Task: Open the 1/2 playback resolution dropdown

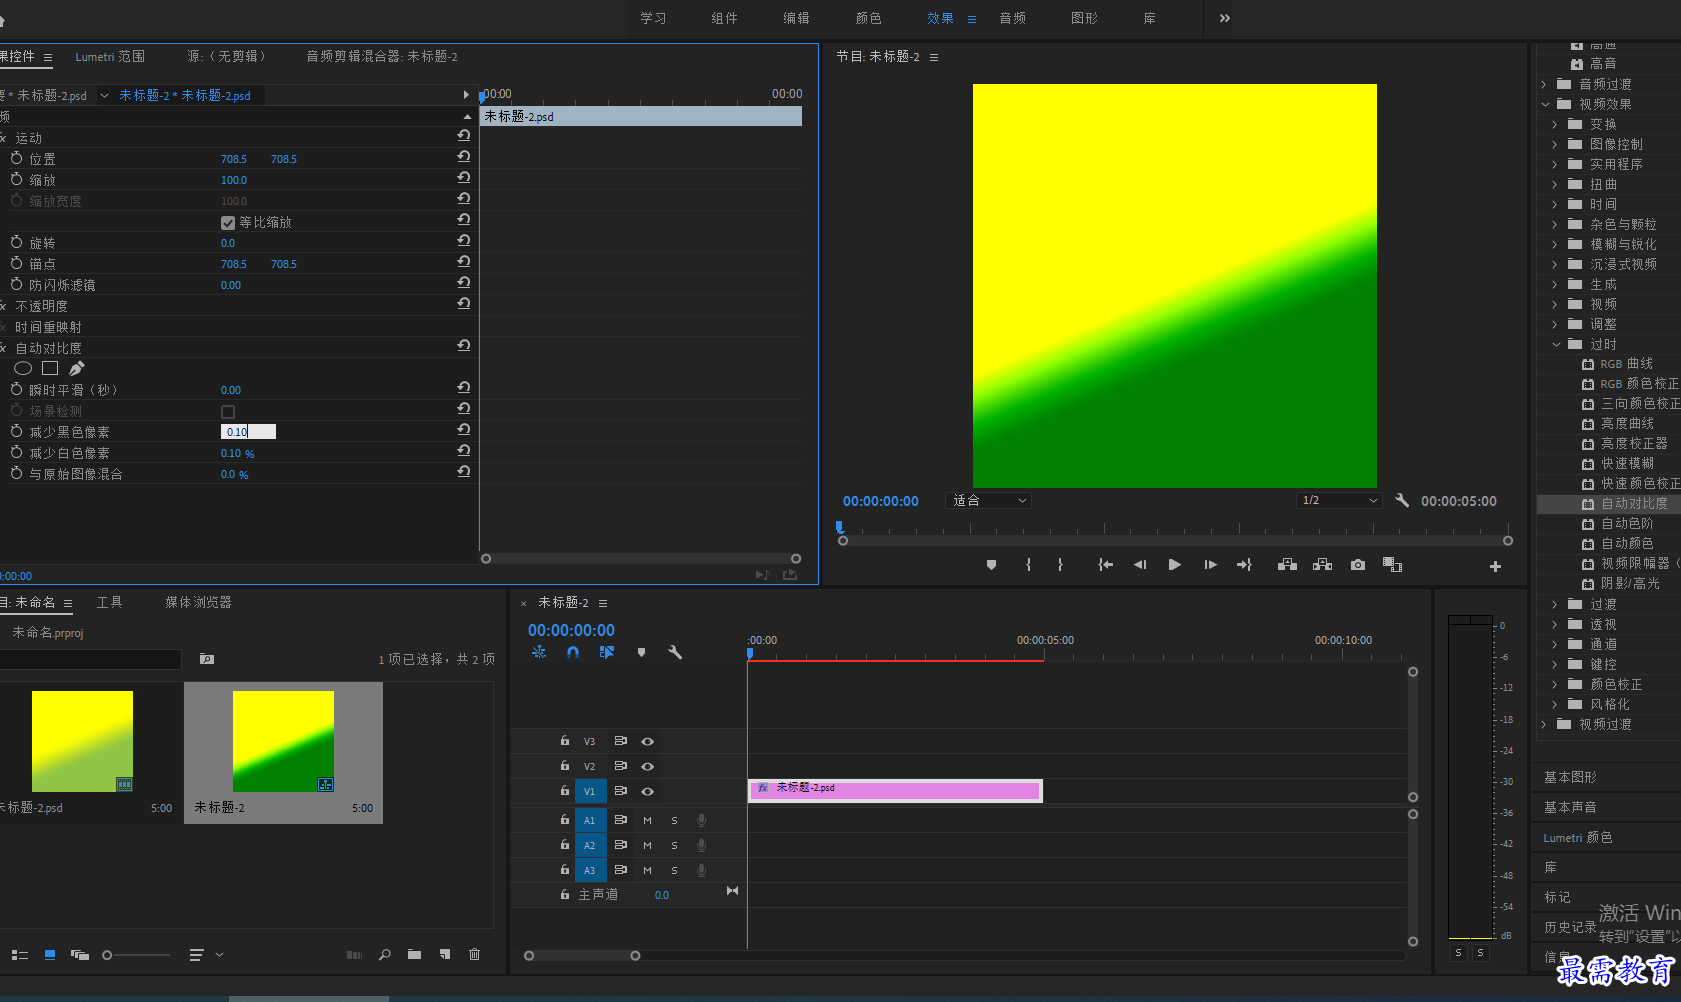Action: pyautogui.click(x=1339, y=500)
